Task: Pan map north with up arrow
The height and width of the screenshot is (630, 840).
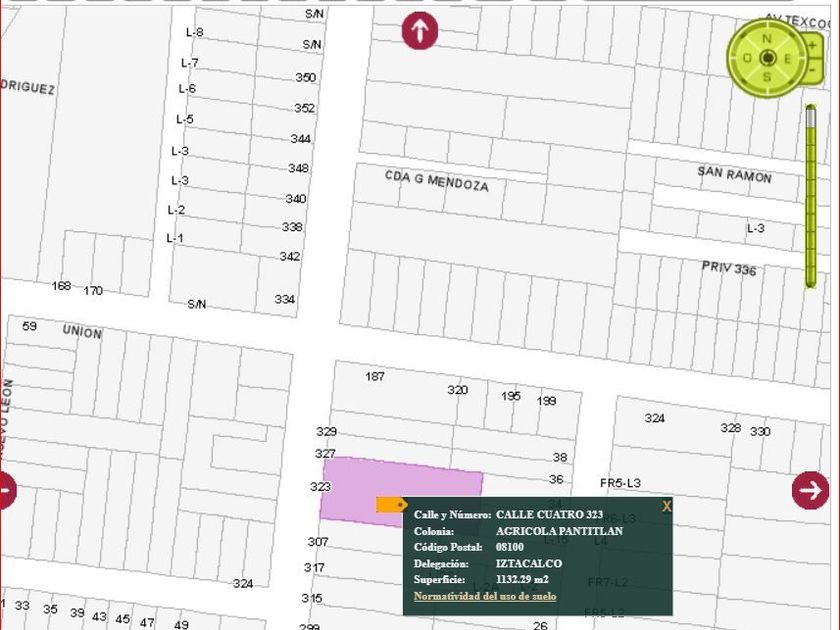Action: 420,31
